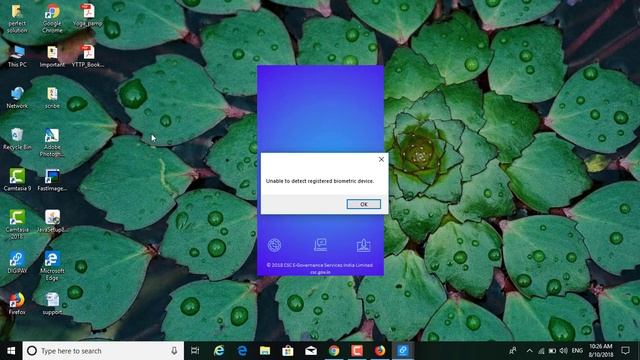Select the Important folder on desktop

point(52,56)
